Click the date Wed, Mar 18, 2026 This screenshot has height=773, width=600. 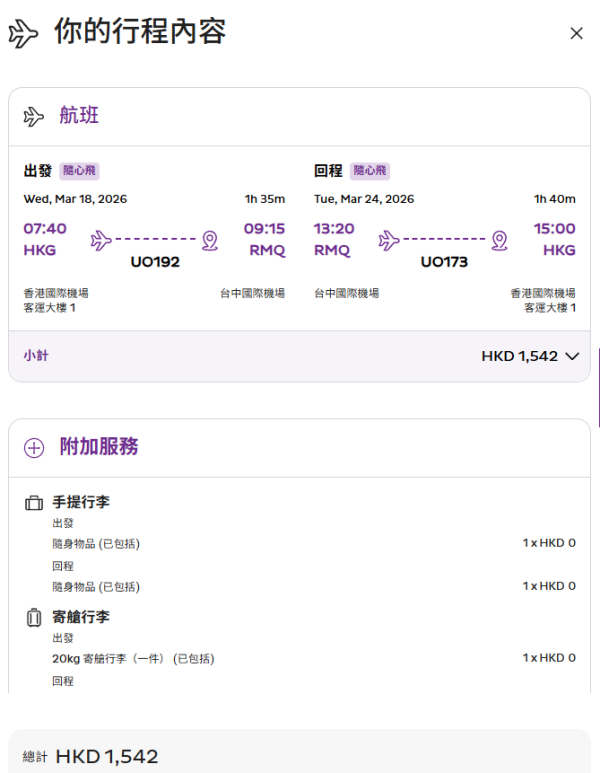[x=75, y=199]
